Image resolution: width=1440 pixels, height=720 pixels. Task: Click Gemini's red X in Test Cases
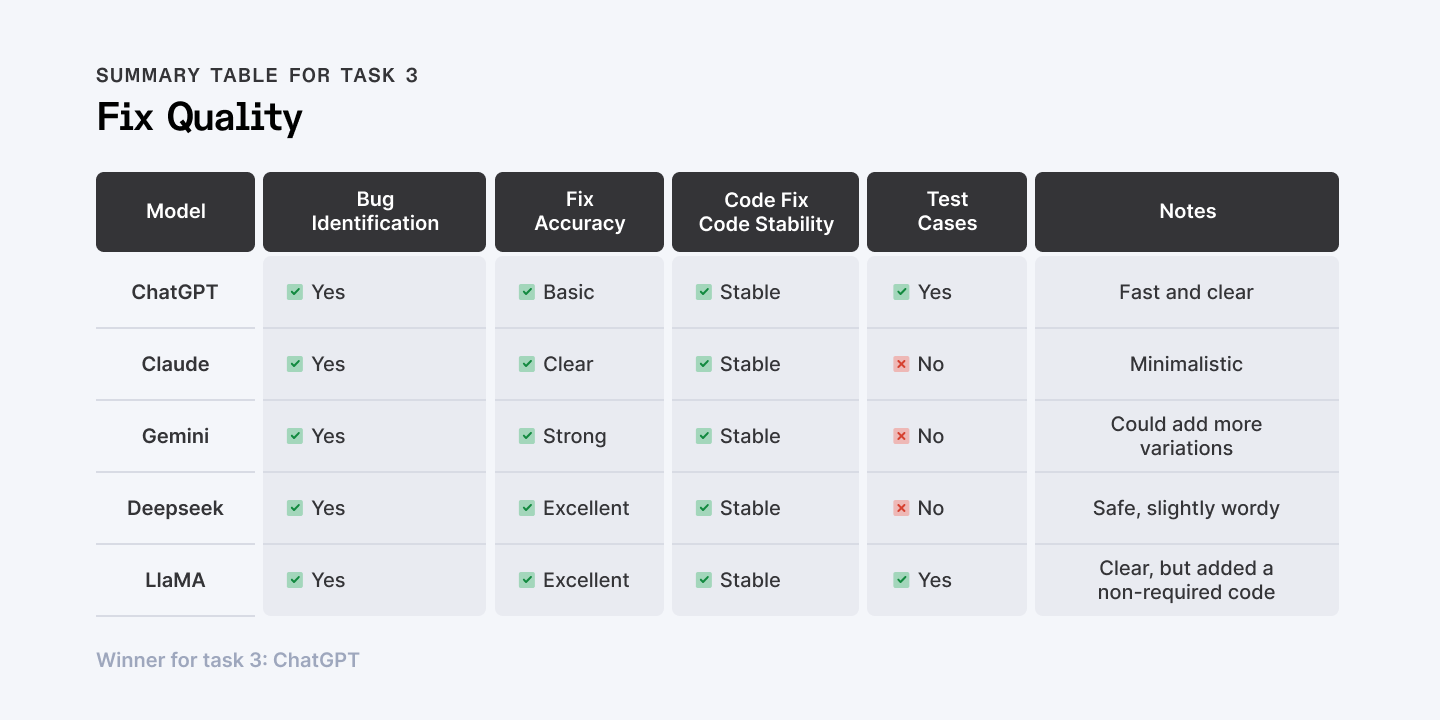click(x=901, y=436)
